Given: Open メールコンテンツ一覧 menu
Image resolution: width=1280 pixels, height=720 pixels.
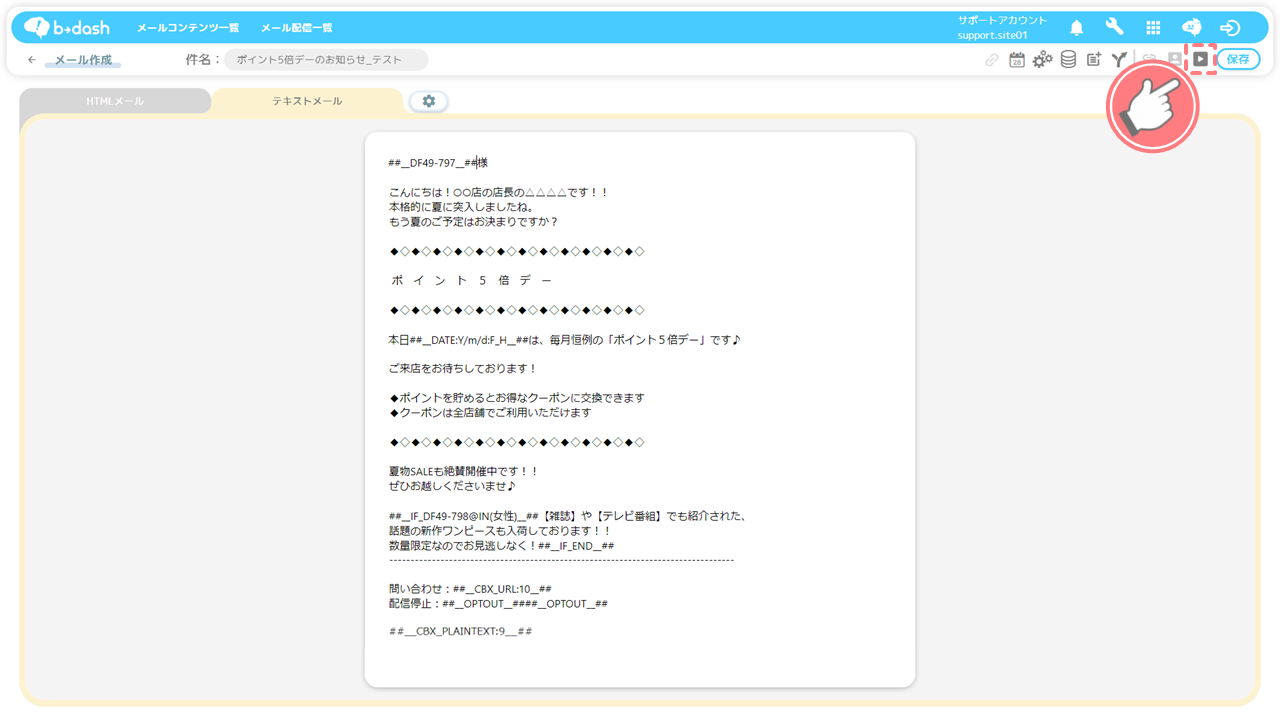Looking at the screenshot, I should click(x=188, y=28).
